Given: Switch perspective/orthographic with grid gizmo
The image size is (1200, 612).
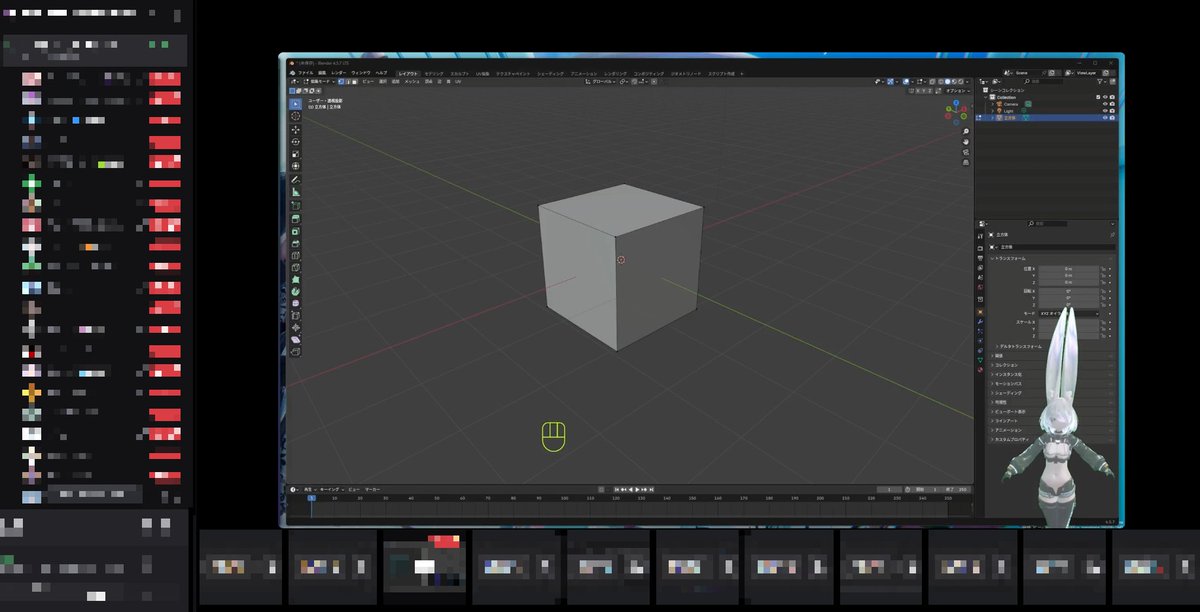Looking at the screenshot, I should 966,162.
